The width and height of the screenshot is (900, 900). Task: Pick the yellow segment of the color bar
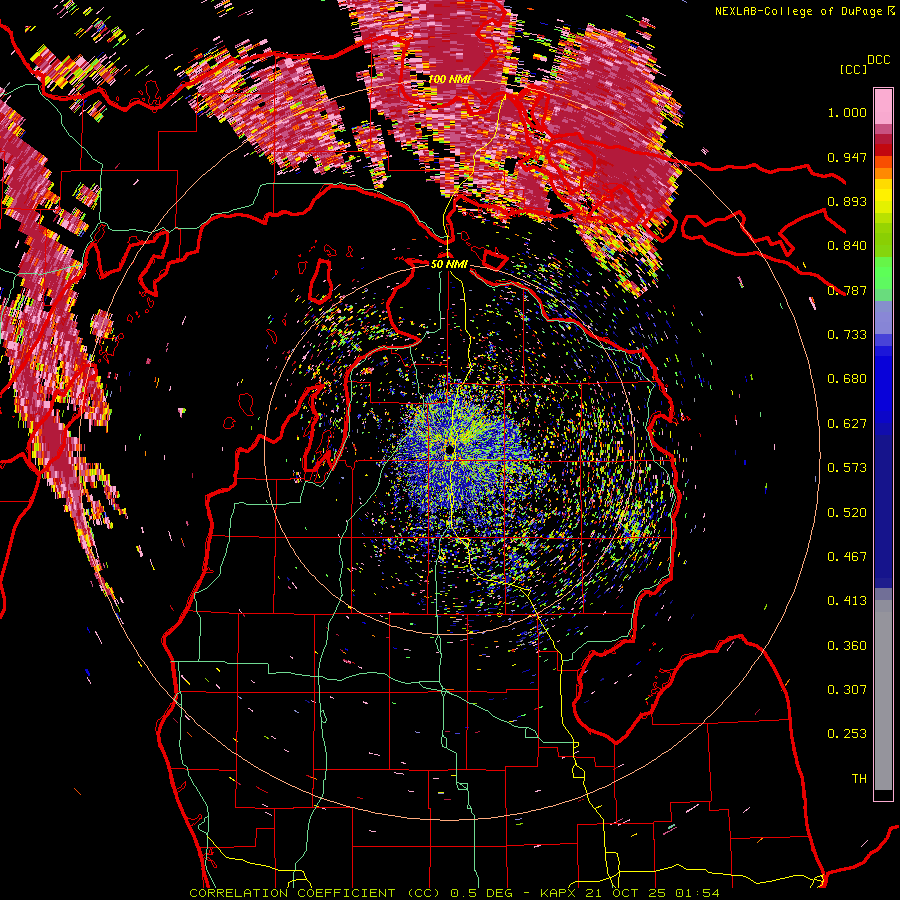click(883, 196)
